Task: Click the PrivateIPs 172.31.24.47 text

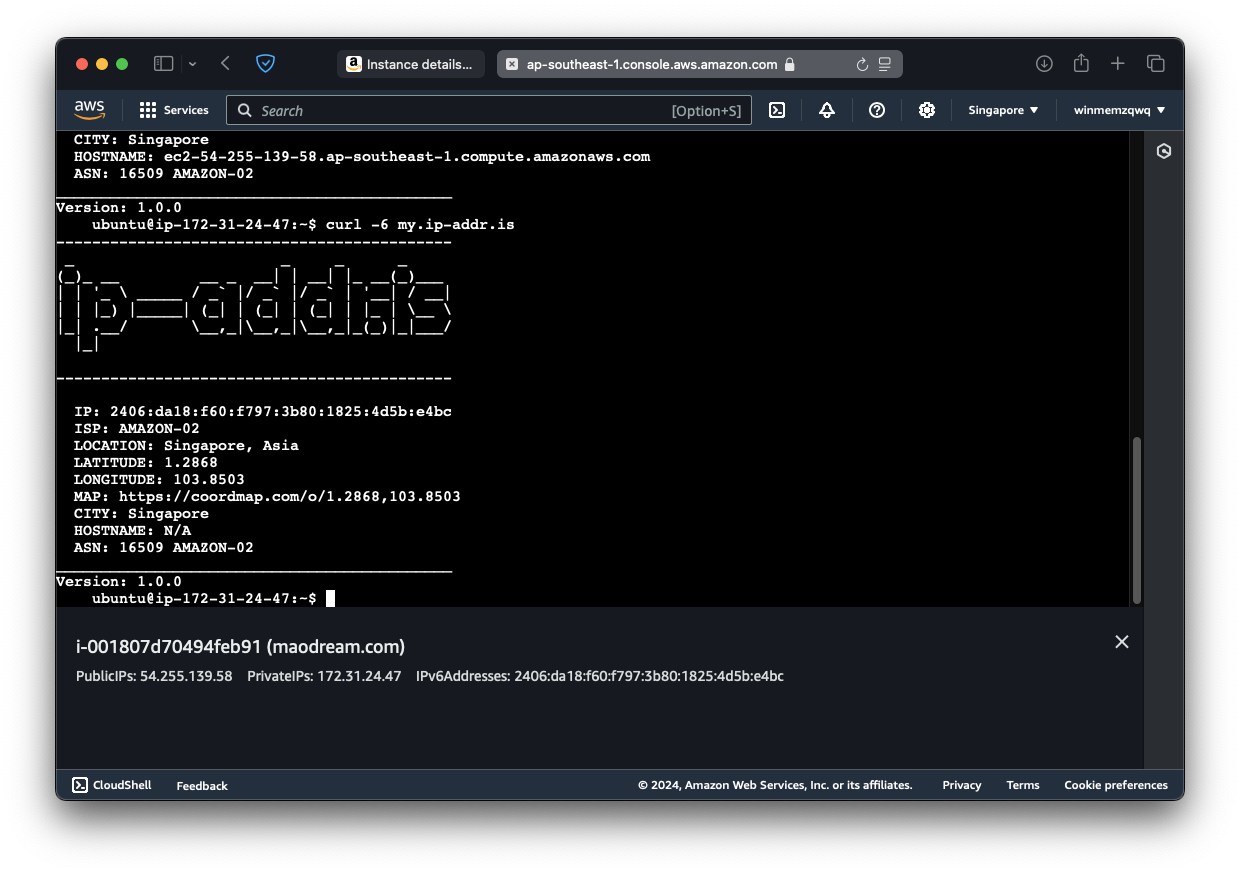Action: (324, 676)
